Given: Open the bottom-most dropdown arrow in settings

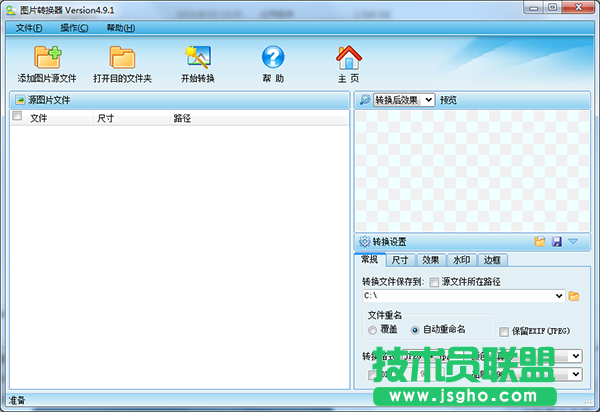Looking at the screenshot, I should click(x=576, y=374).
